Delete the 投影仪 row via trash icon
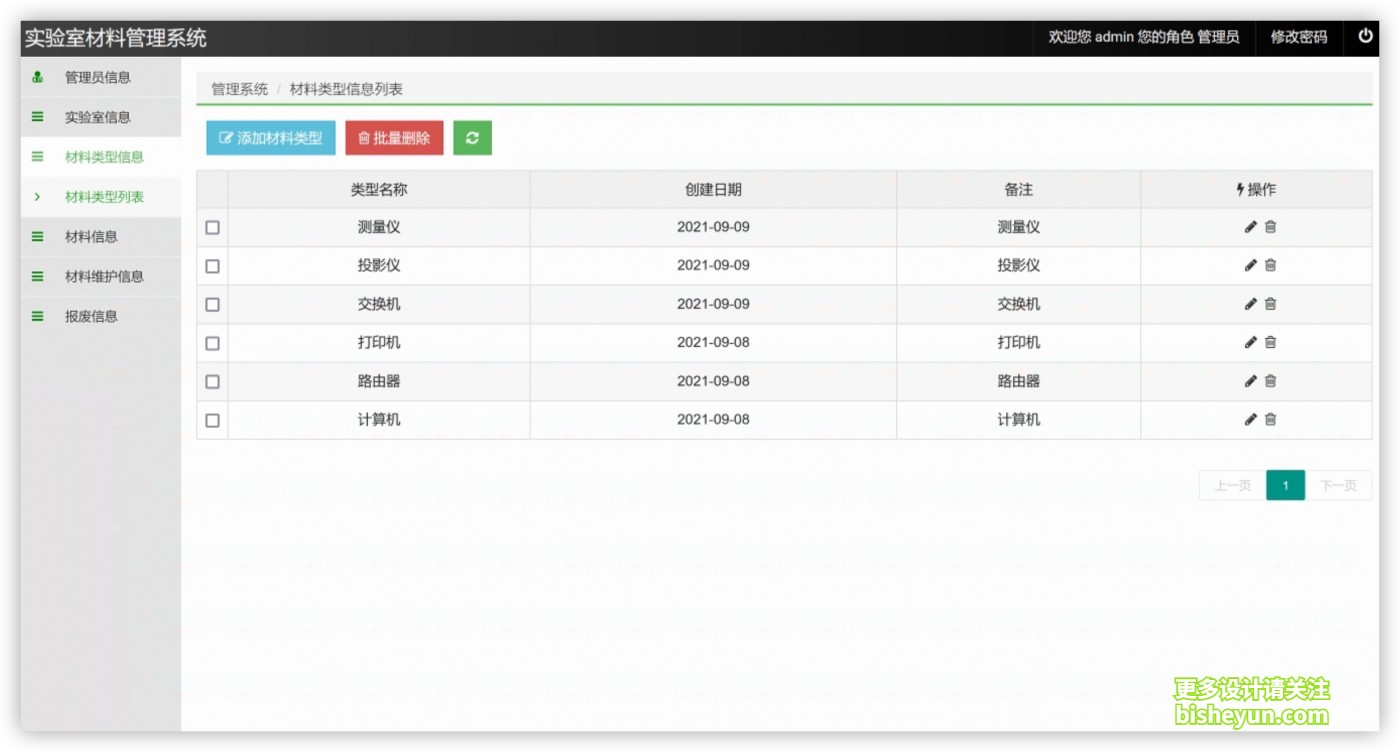 1270,265
